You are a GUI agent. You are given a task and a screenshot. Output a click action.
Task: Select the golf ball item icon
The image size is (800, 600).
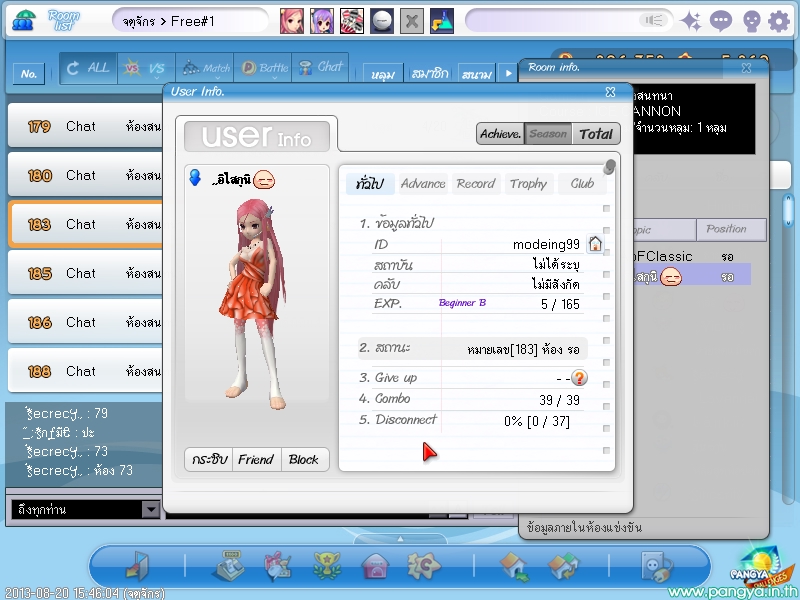(x=382, y=21)
